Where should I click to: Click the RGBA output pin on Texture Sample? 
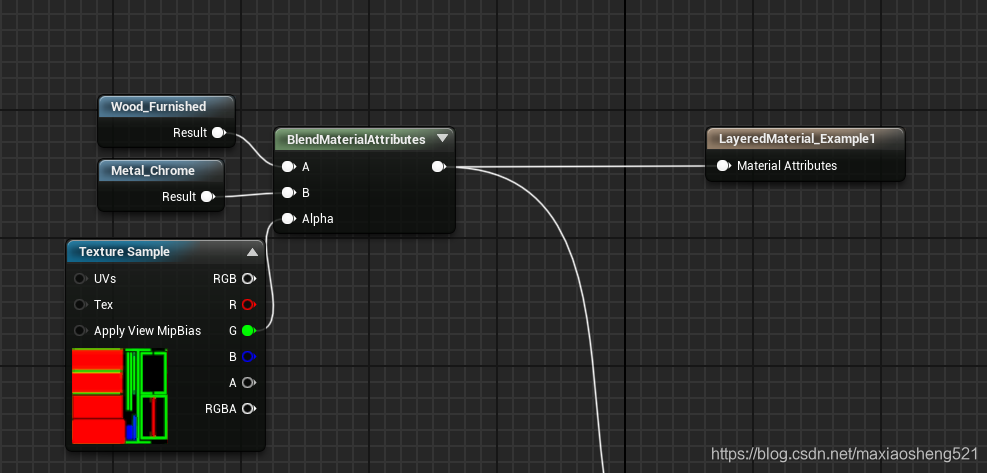249,409
